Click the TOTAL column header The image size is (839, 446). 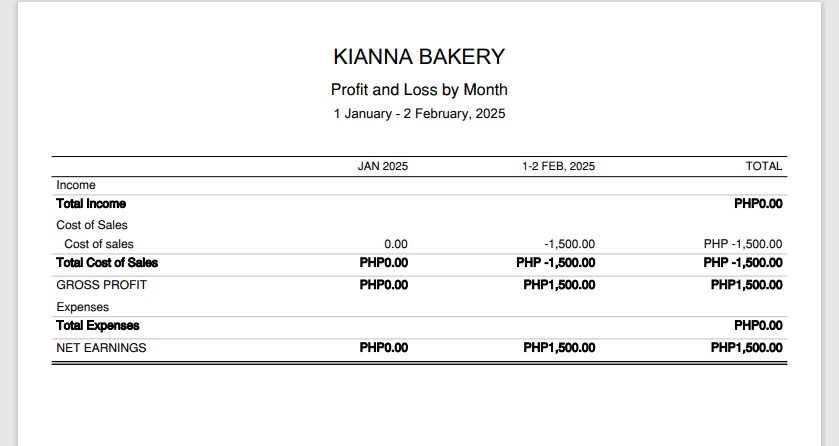[x=764, y=166]
